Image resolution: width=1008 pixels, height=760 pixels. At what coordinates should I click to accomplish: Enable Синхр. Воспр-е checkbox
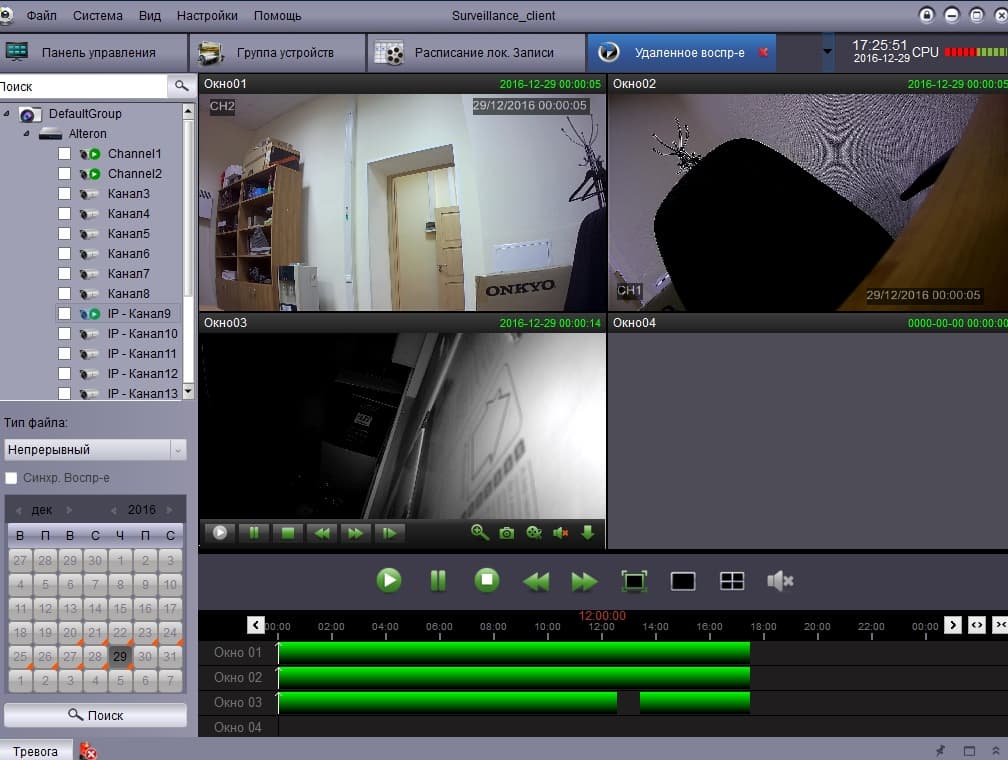coord(11,478)
